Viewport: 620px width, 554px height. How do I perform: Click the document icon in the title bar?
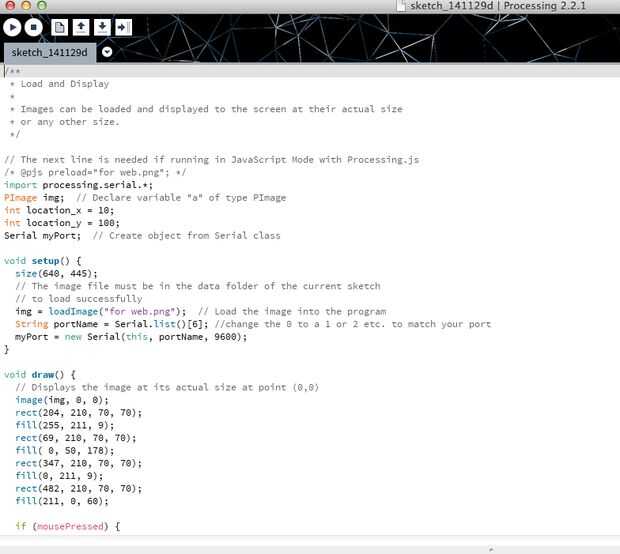click(x=402, y=6)
